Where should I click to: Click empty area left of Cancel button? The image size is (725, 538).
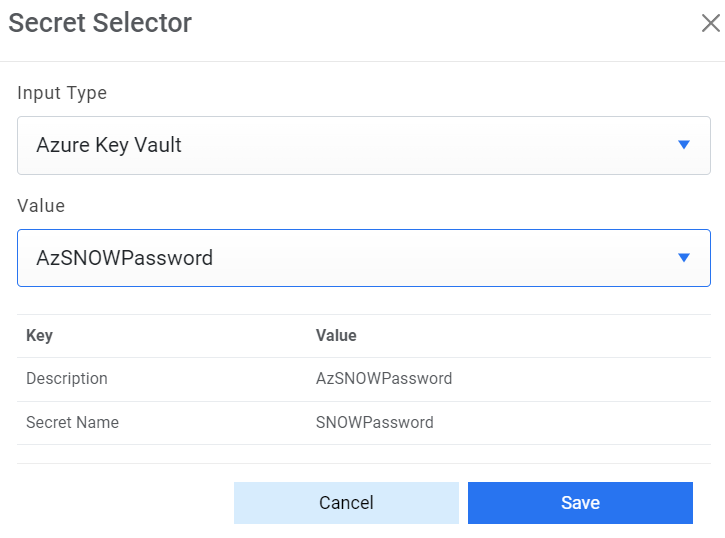(120, 503)
